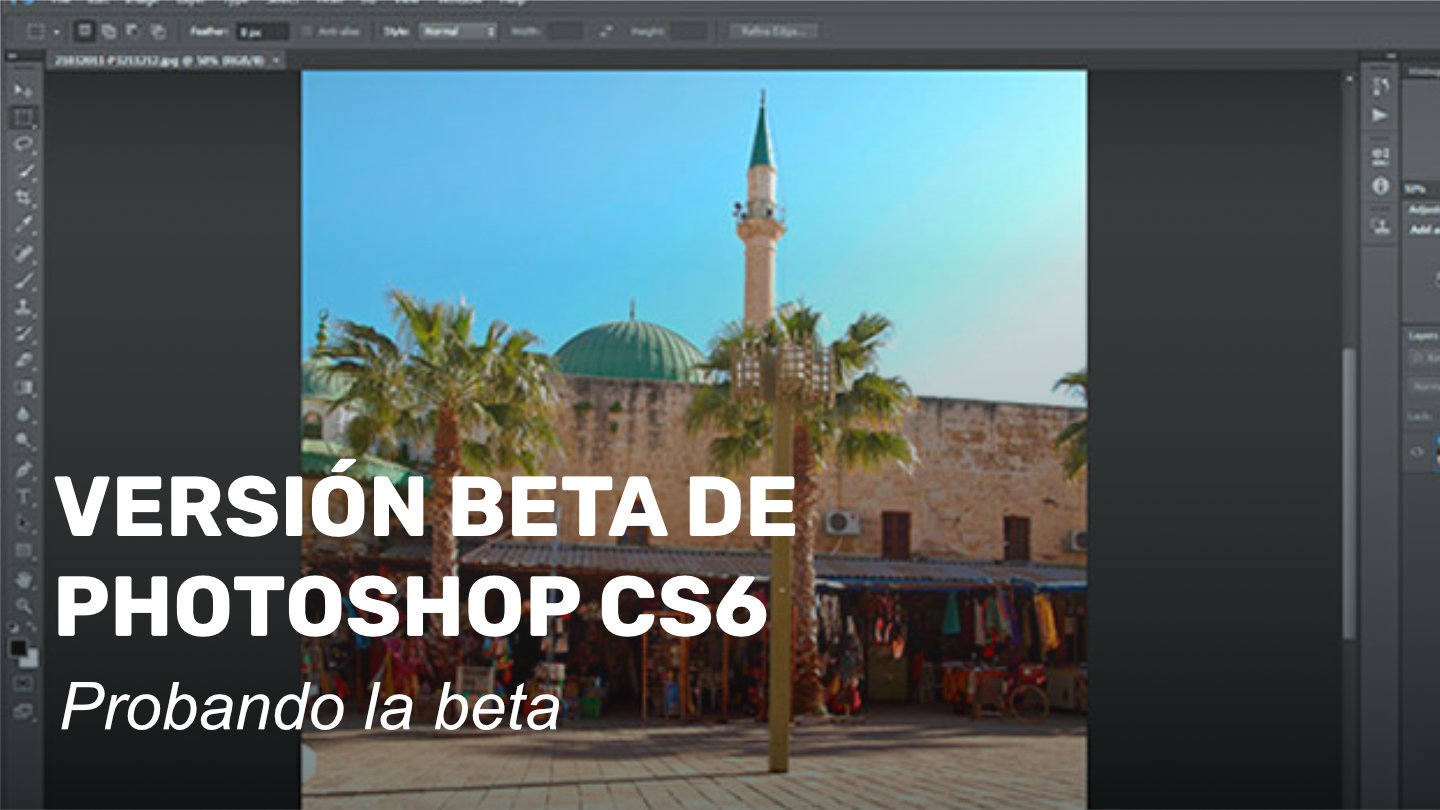Image resolution: width=1440 pixels, height=810 pixels.
Task: Open the Info panel icon
Action: point(1380,186)
